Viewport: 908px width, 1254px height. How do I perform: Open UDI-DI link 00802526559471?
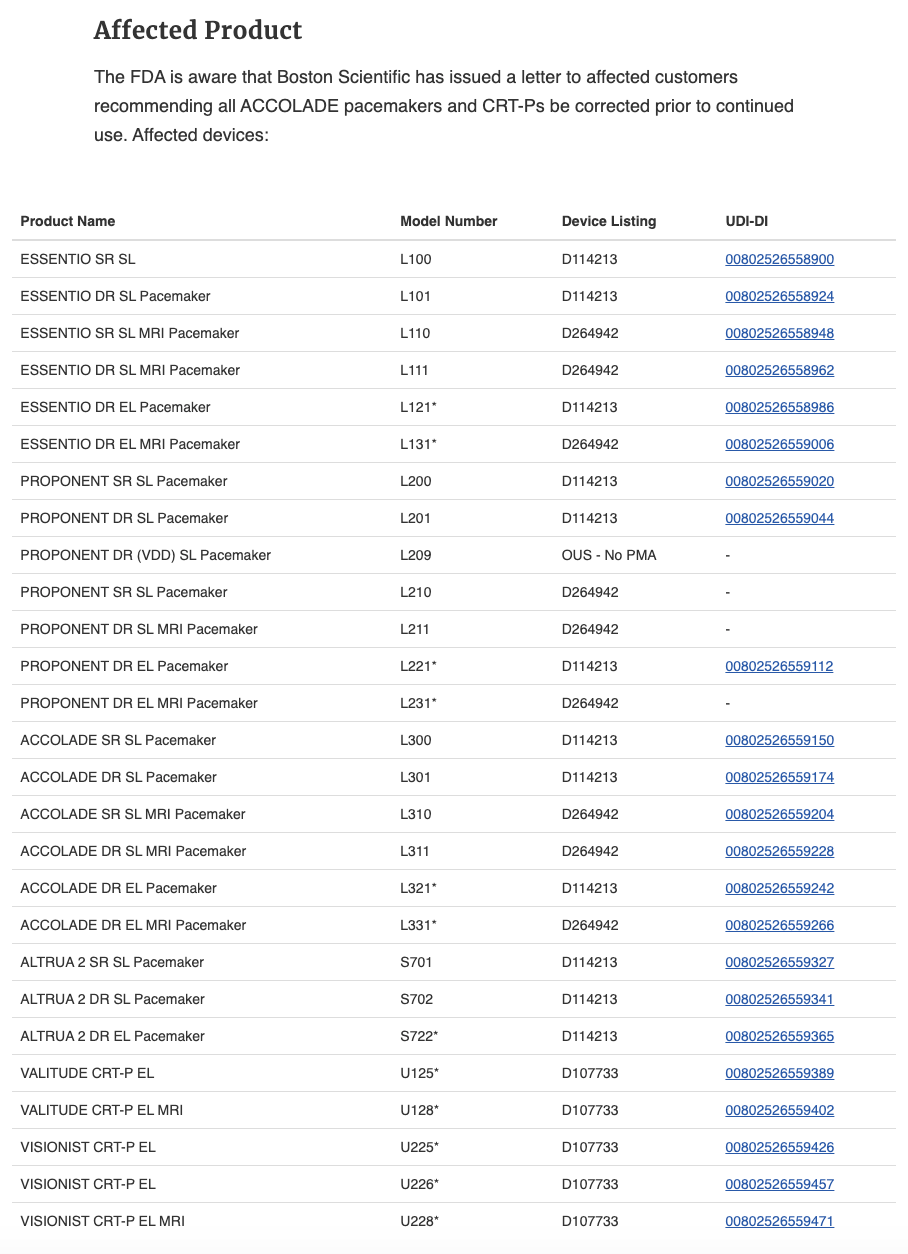(779, 1221)
